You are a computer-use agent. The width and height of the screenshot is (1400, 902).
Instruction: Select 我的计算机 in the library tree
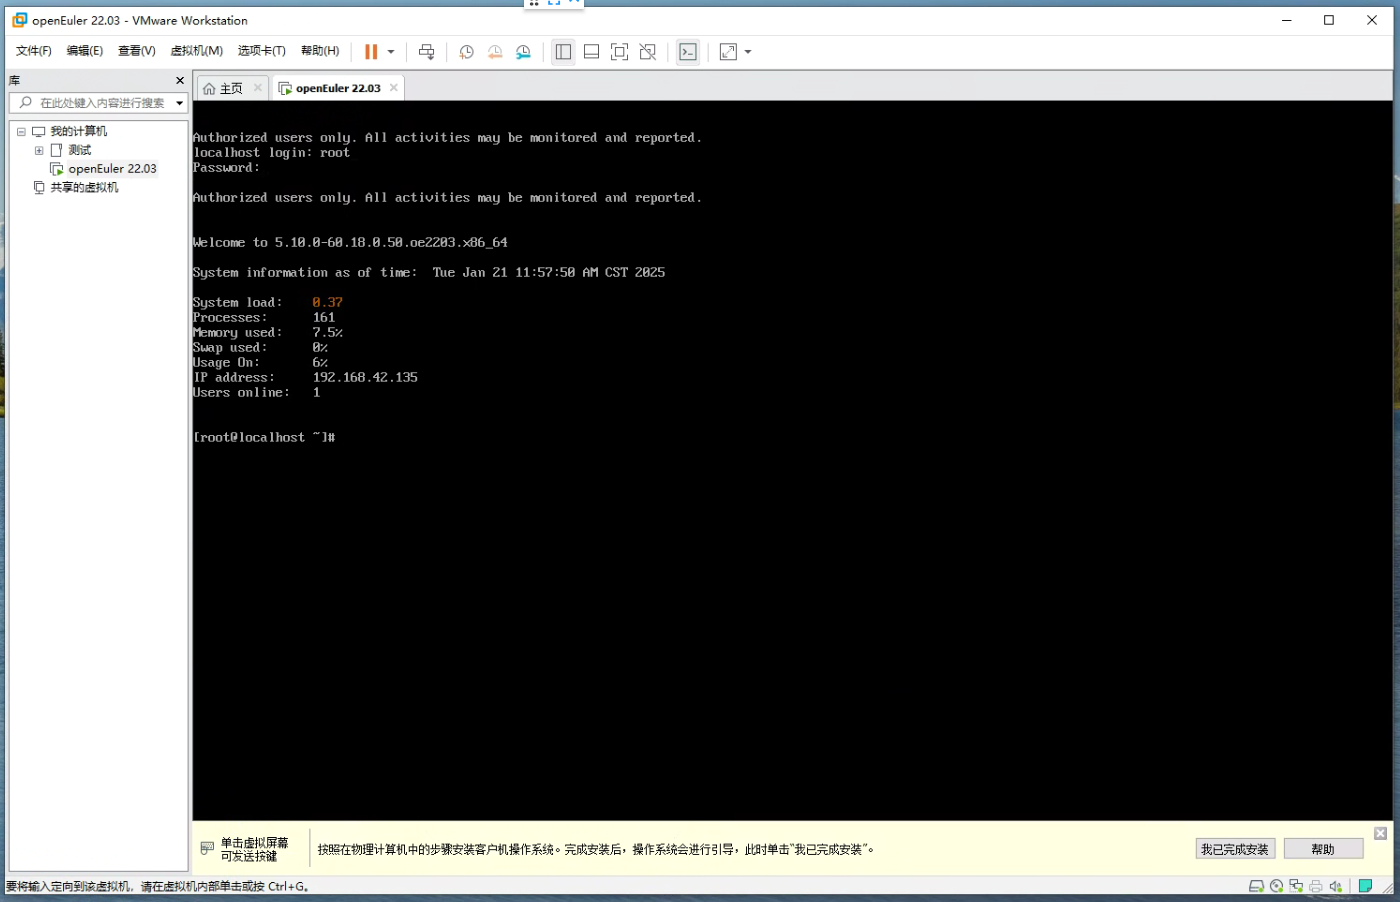[x=79, y=132]
